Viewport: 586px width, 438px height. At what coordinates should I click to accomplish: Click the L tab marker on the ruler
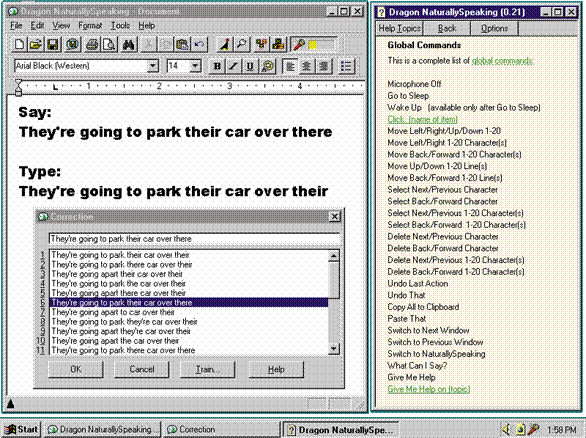click(55, 87)
